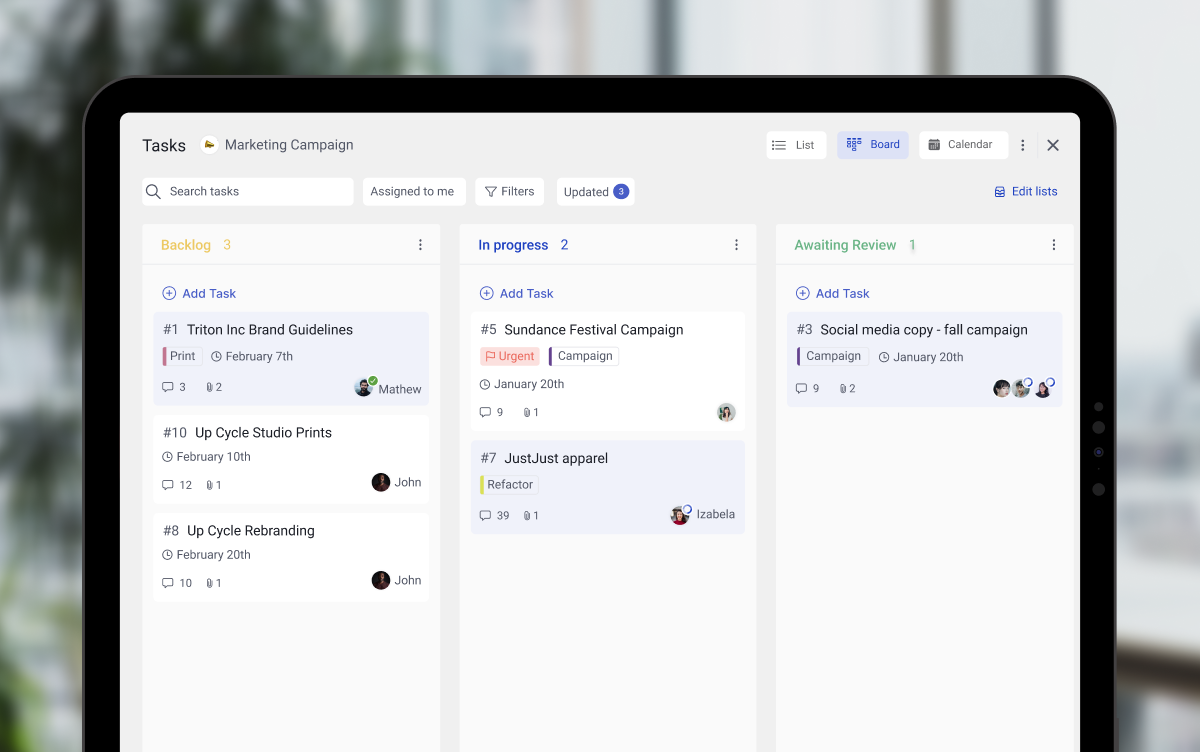Open the Backlog column options menu
Screen dimensions: 1200x752
tap(420, 244)
